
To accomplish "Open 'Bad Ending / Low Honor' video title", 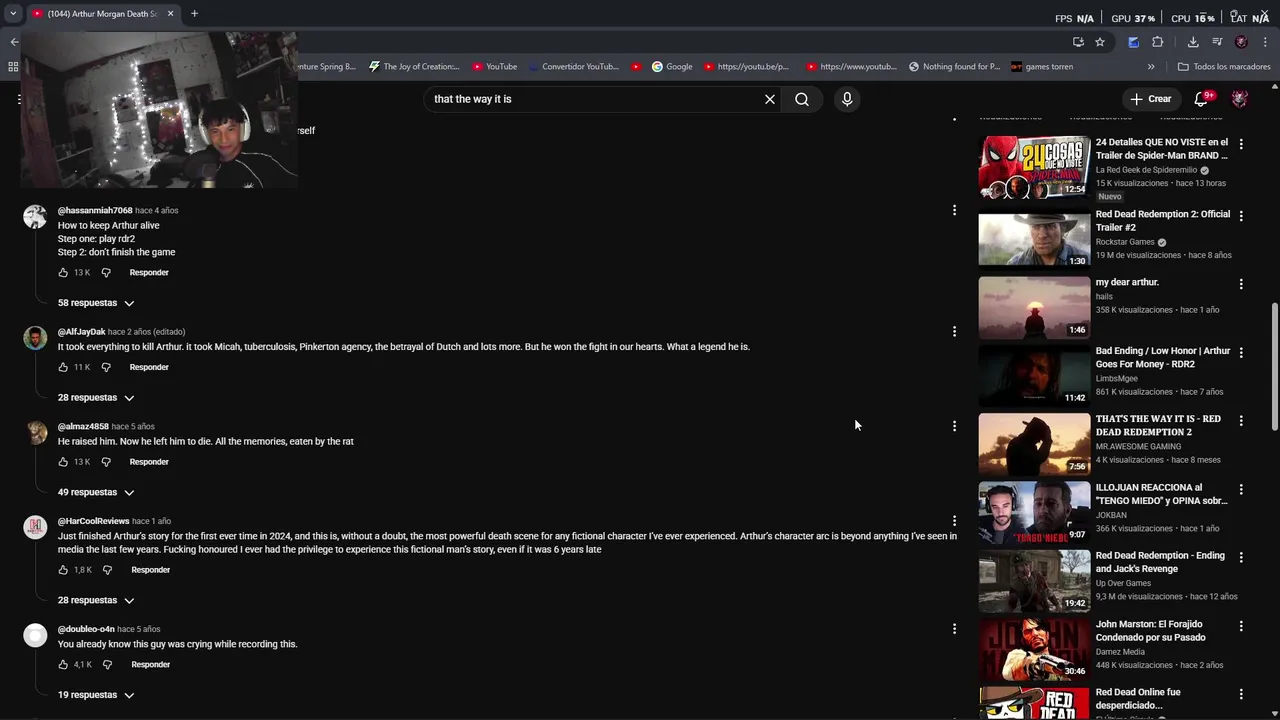I will [x=1163, y=358].
